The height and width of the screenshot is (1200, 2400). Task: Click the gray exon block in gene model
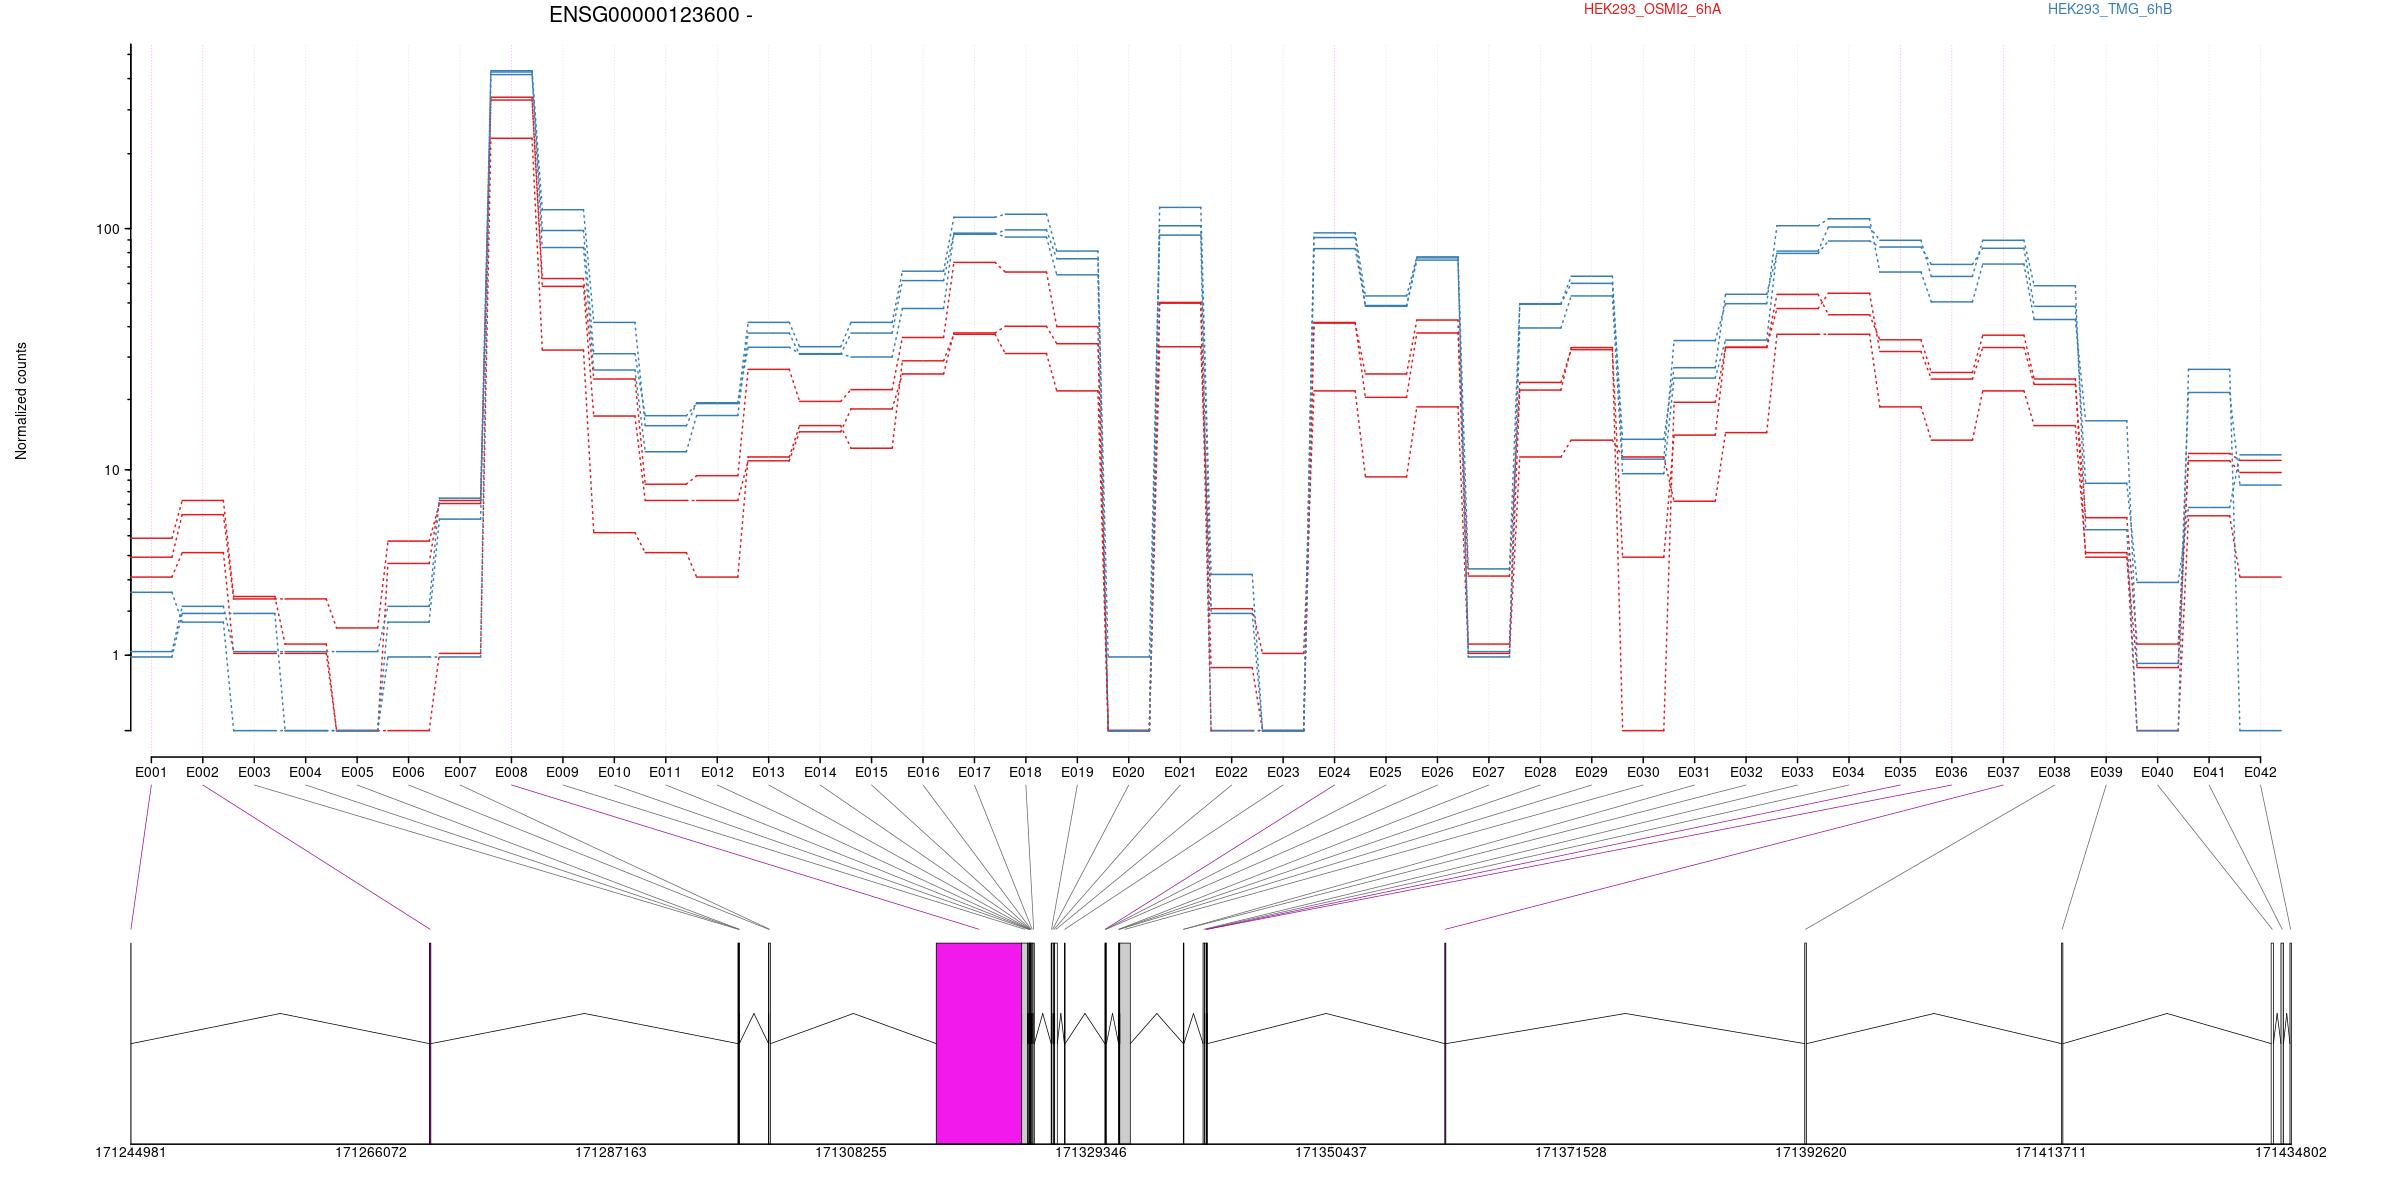tap(1125, 1043)
